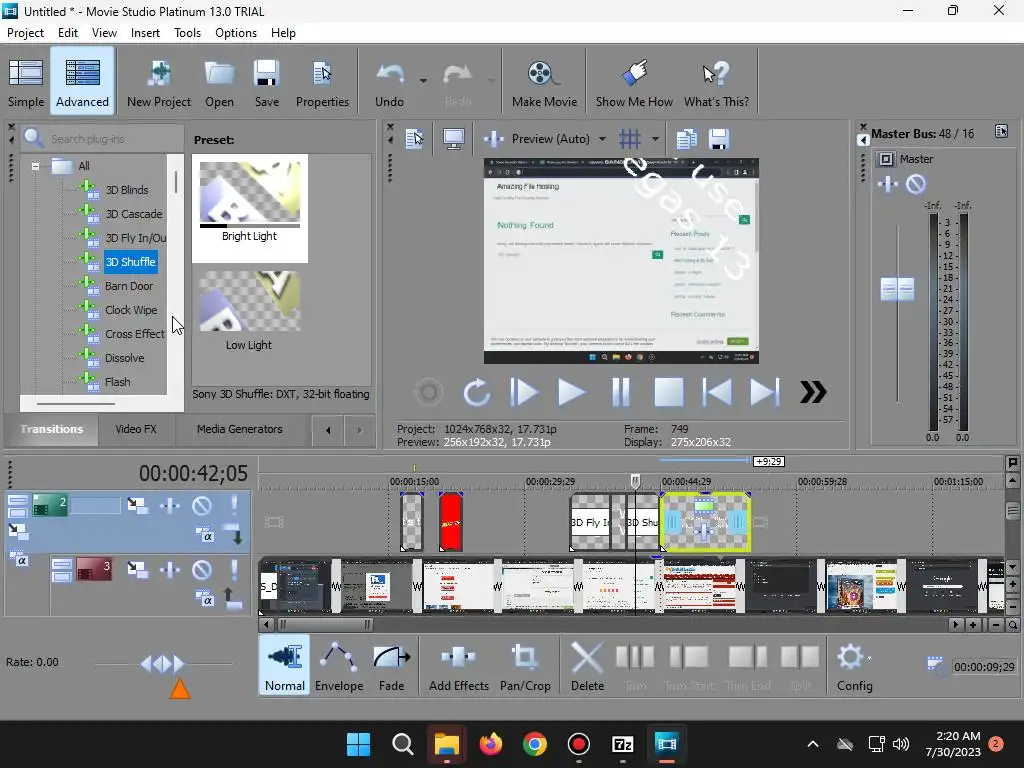Save preview snapshot to file
The image size is (1024, 768).
click(718, 138)
